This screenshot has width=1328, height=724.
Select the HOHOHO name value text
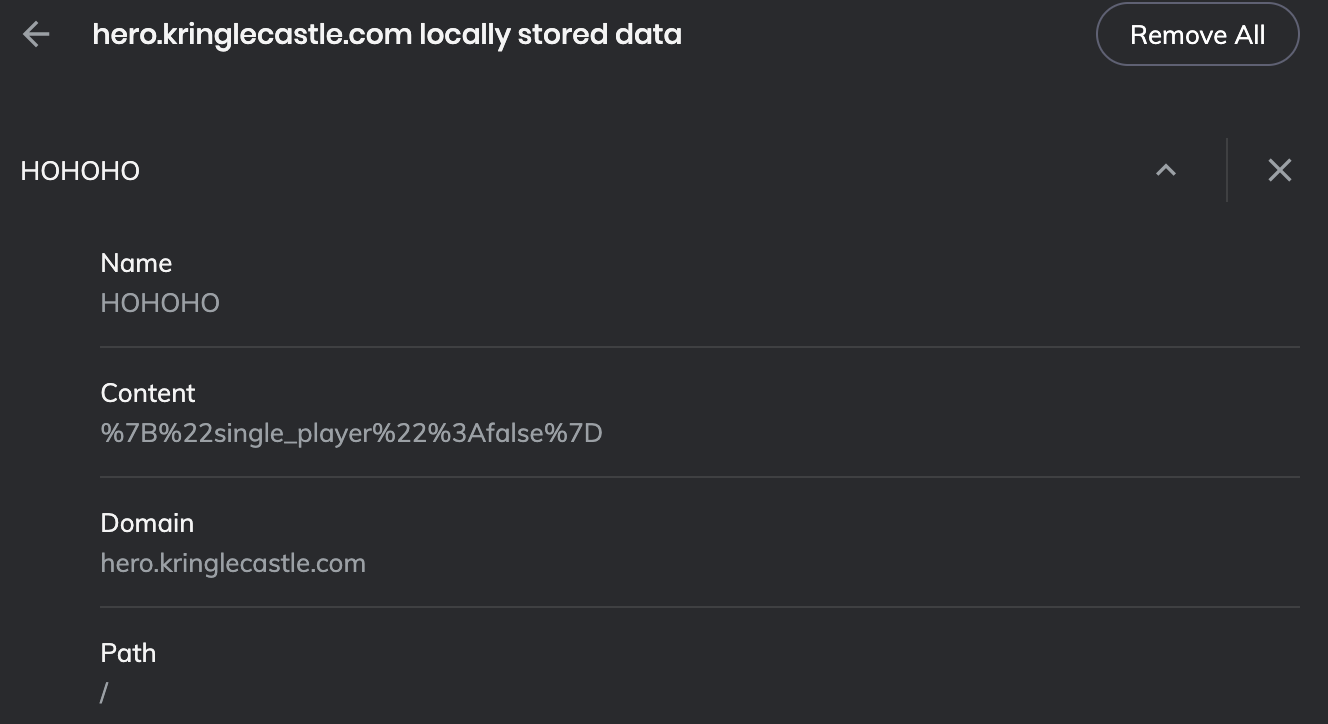click(x=160, y=303)
